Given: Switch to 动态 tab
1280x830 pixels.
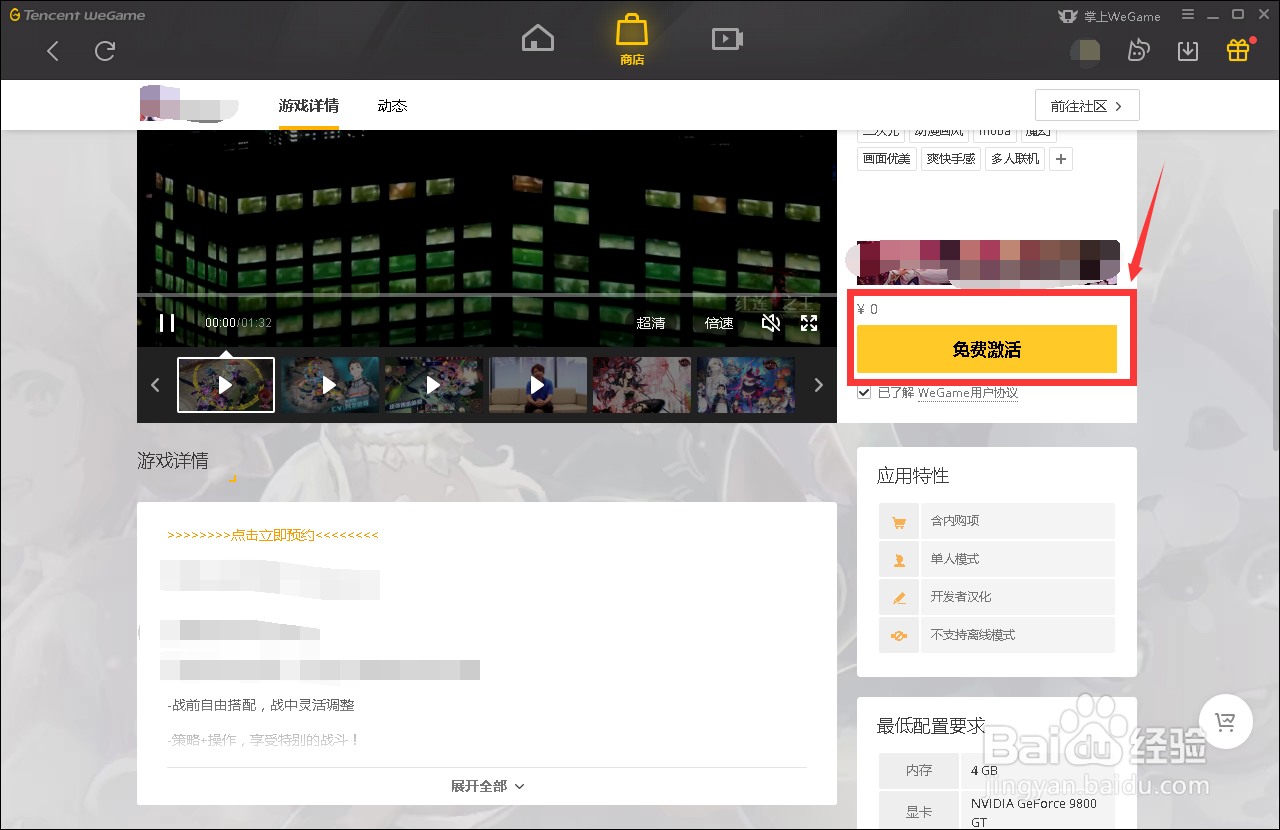Looking at the screenshot, I should (x=392, y=106).
